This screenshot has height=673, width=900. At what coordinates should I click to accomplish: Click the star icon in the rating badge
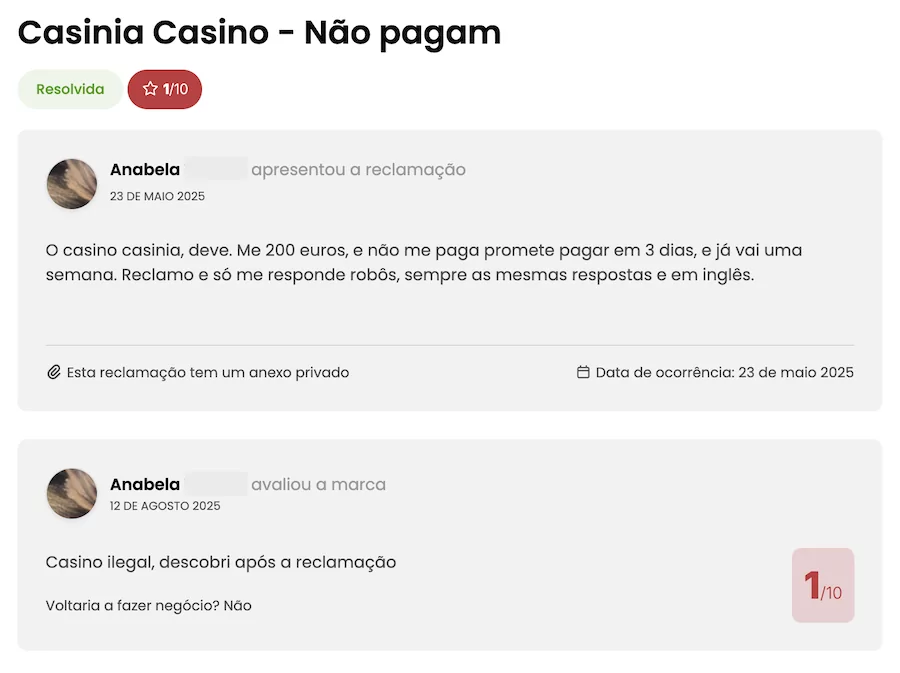click(x=149, y=89)
